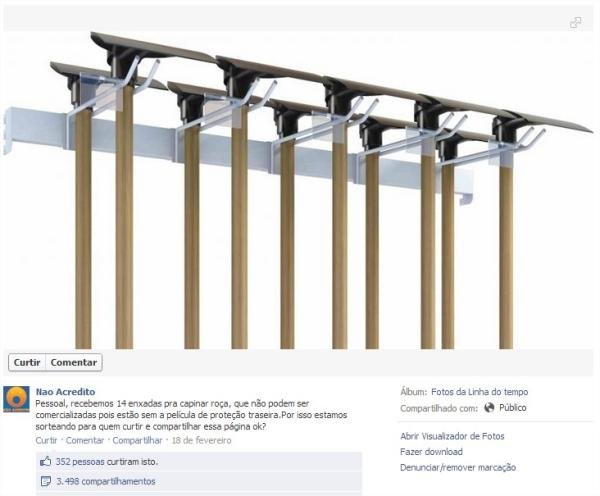600x496 pixels.
Task: Click the Público sharing setting label
Action: pyautogui.click(x=513, y=408)
